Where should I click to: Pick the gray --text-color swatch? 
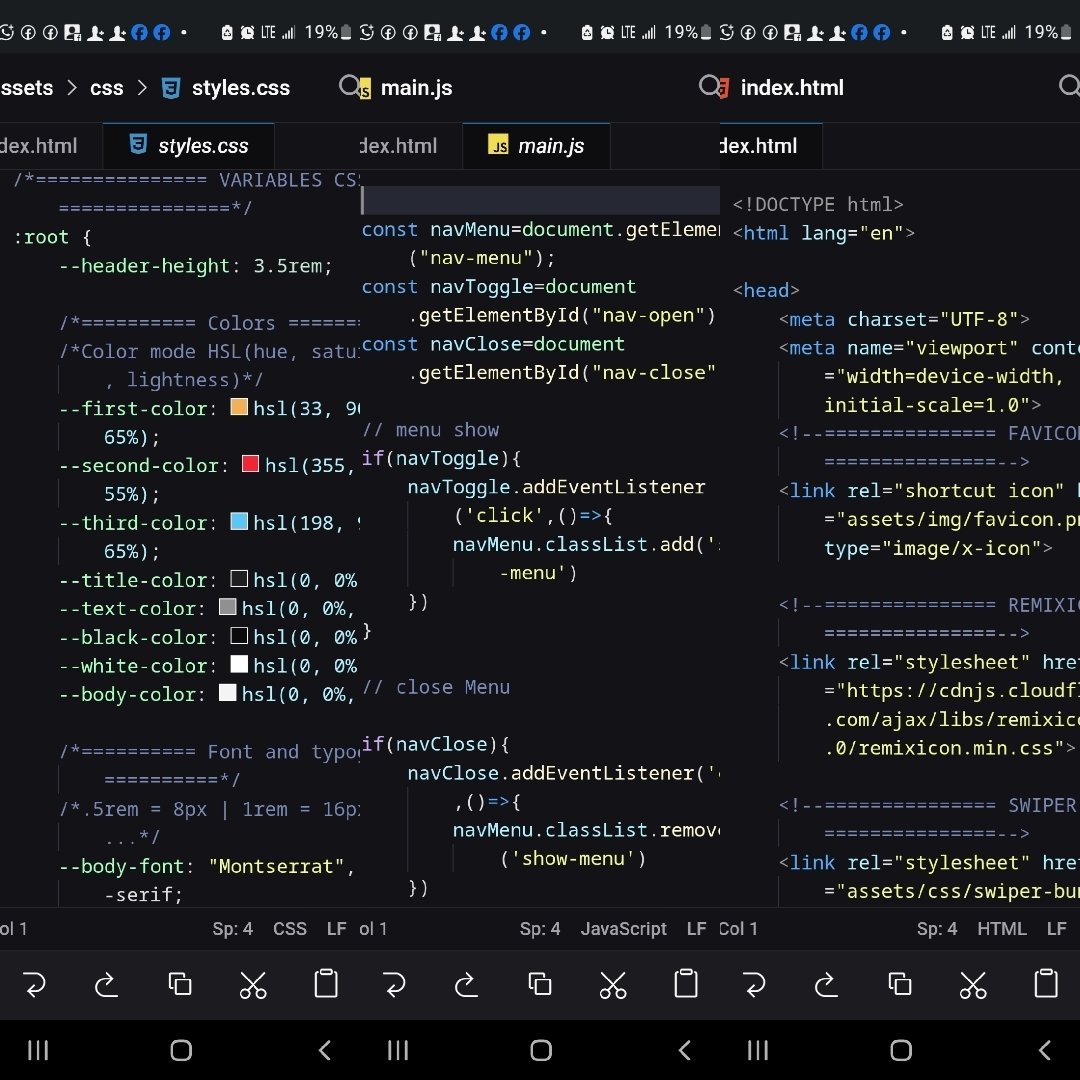point(227,606)
